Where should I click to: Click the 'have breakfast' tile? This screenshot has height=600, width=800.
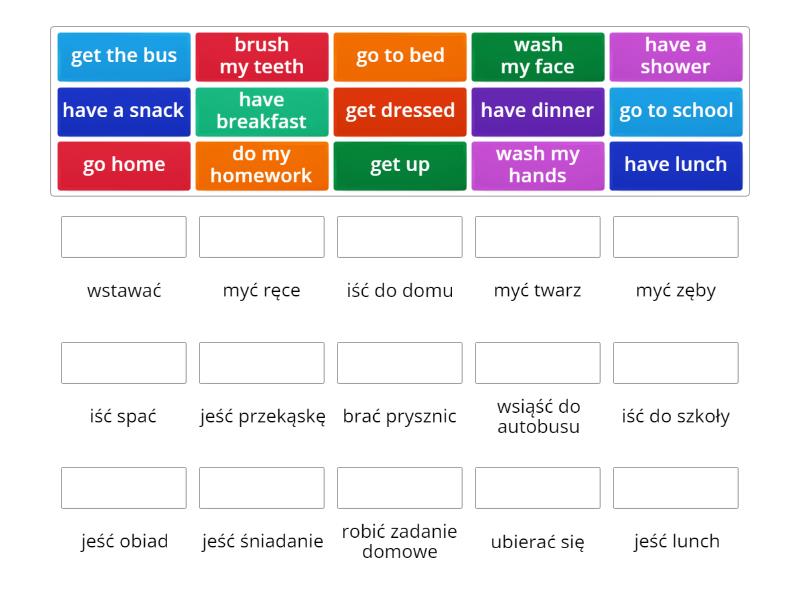262,111
